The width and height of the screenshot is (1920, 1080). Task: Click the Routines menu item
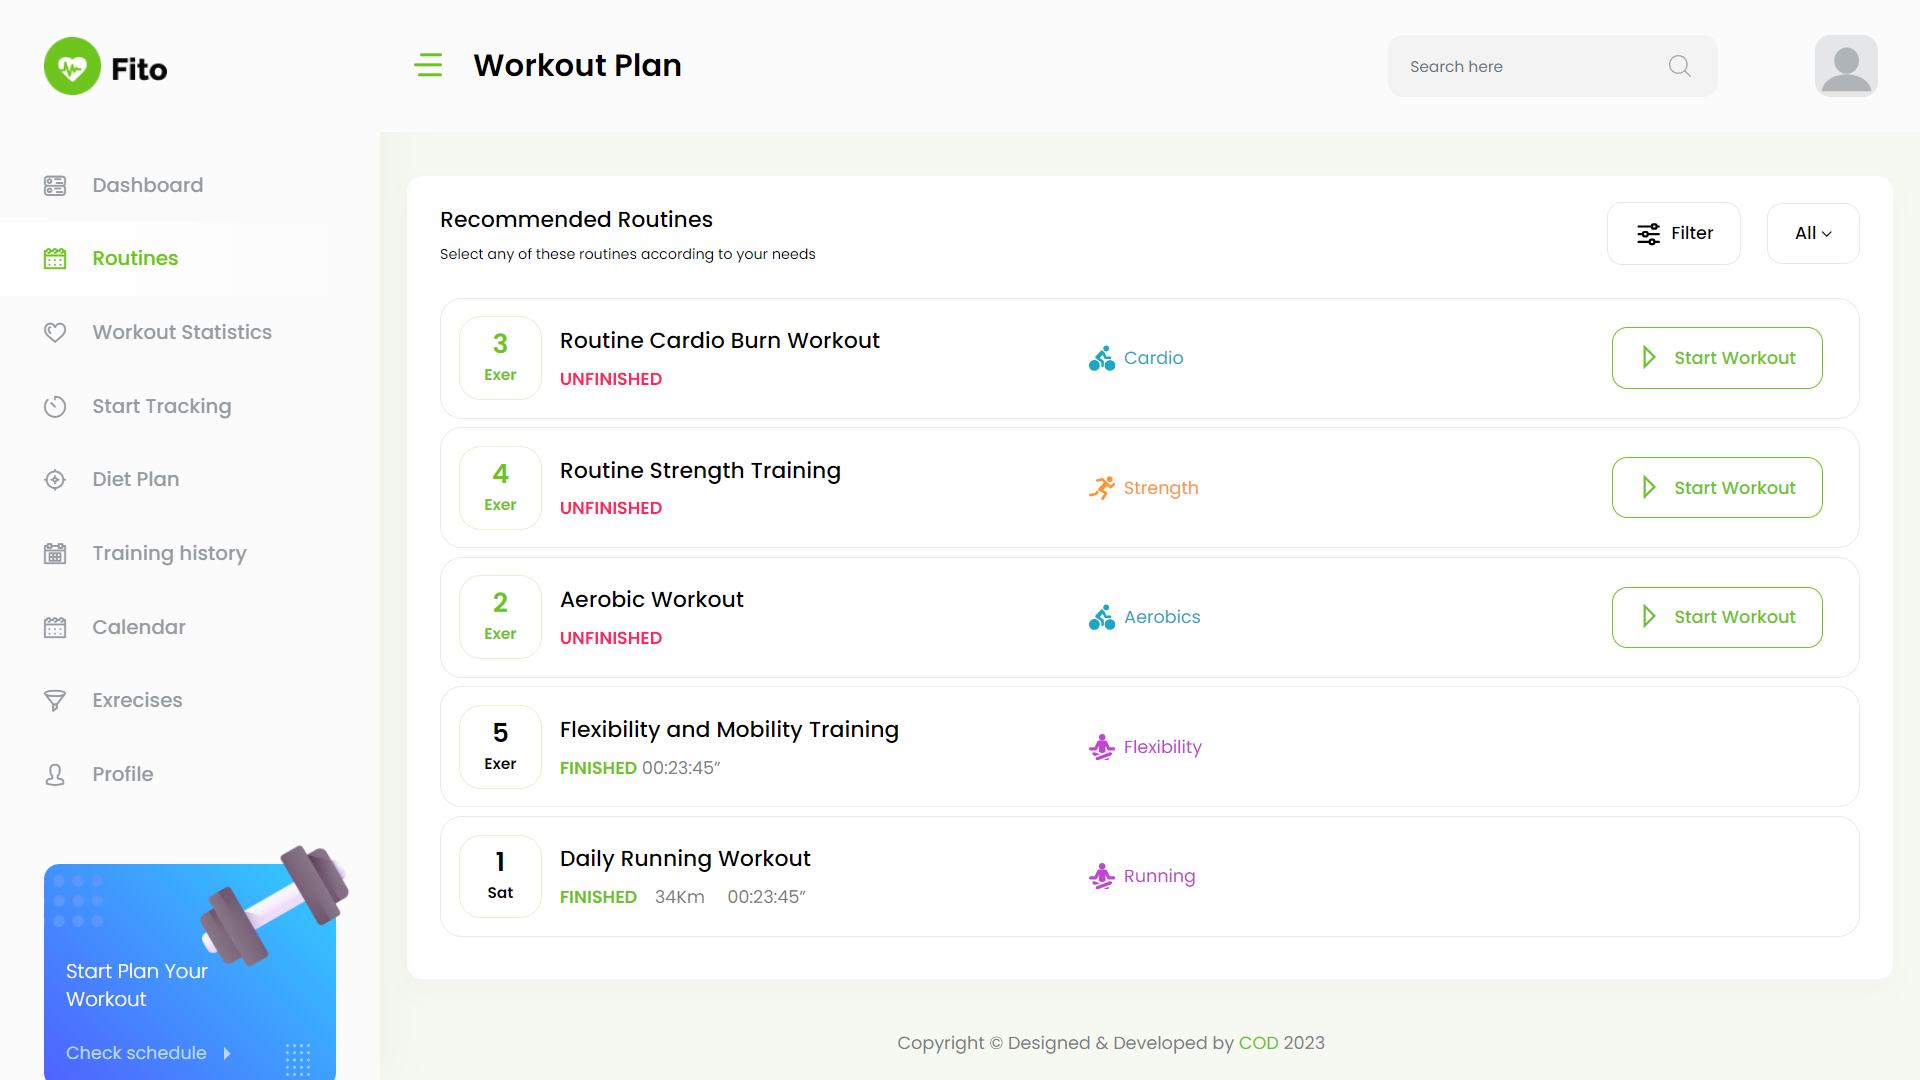point(135,257)
